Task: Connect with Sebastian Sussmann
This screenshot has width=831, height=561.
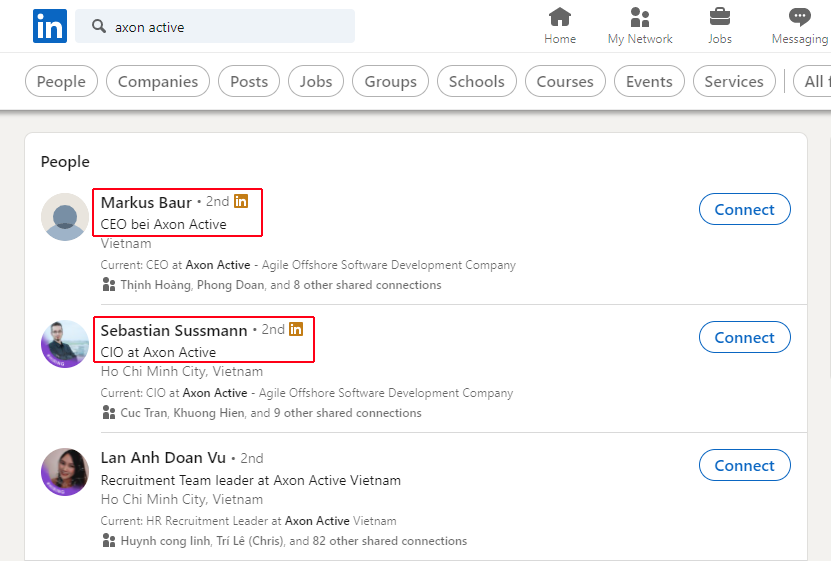Action: [x=745, y=337]
